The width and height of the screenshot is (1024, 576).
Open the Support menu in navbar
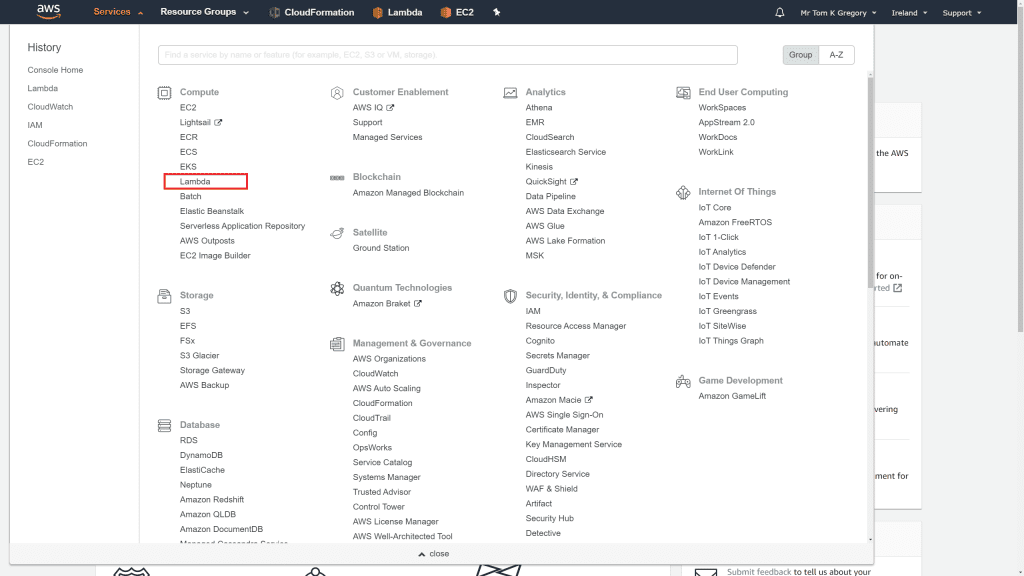coord(961,13)
